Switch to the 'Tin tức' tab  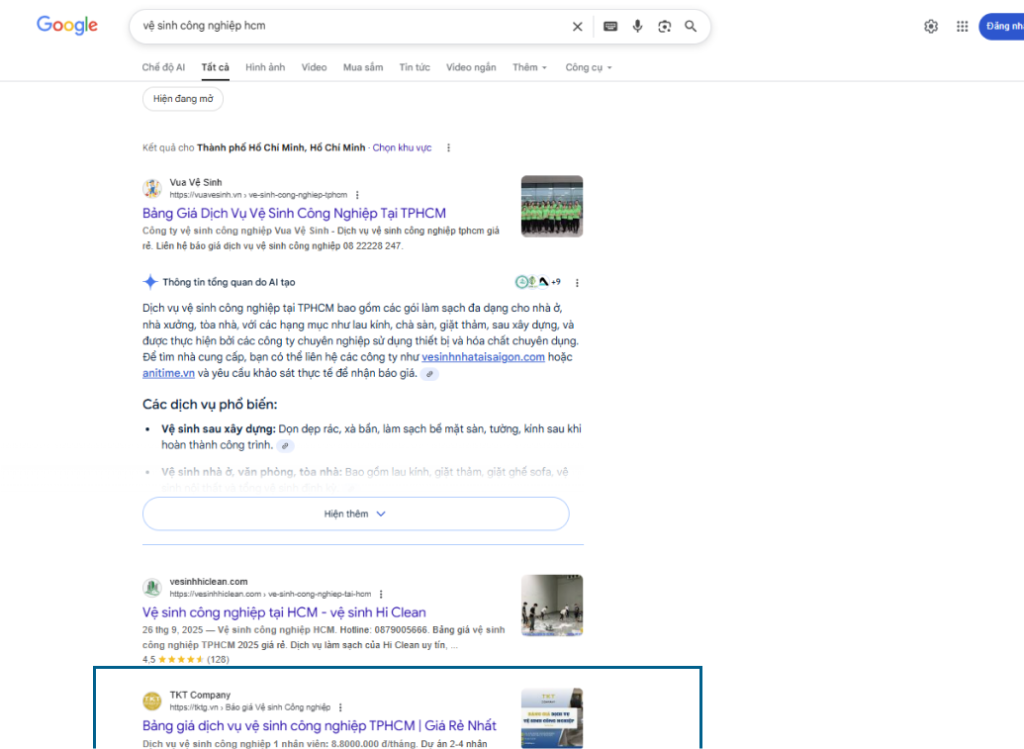pos(414,68)
